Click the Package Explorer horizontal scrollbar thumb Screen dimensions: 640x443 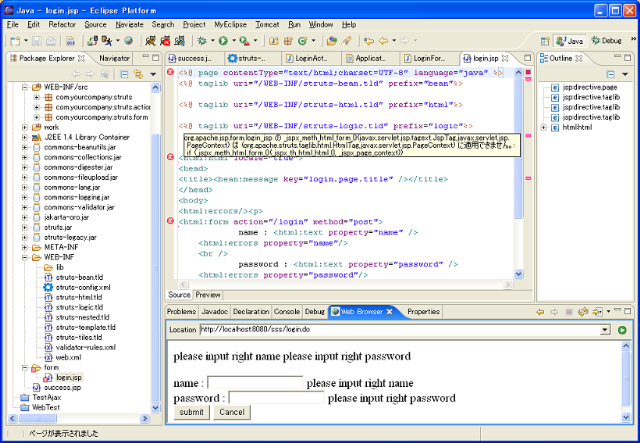[38, 419]
